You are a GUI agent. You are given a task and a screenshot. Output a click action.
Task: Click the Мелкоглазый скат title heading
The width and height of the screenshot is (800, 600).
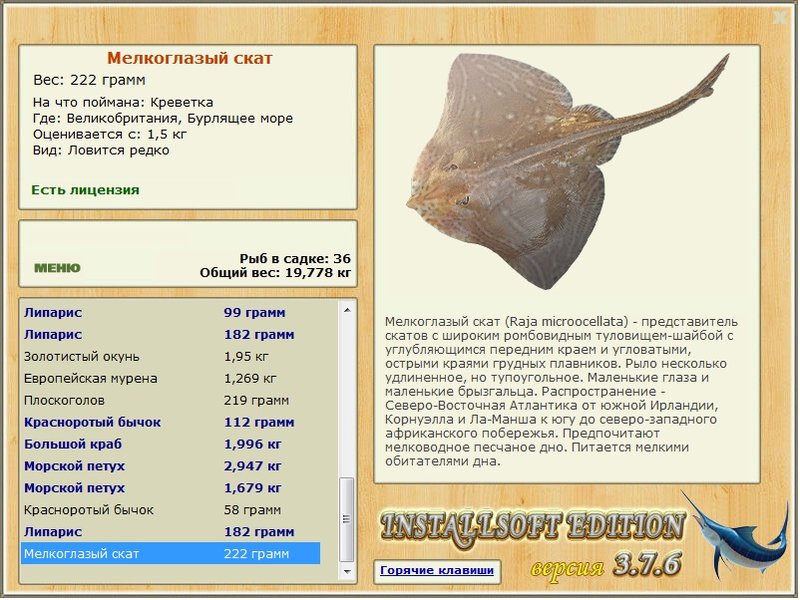tap(189, 58)
